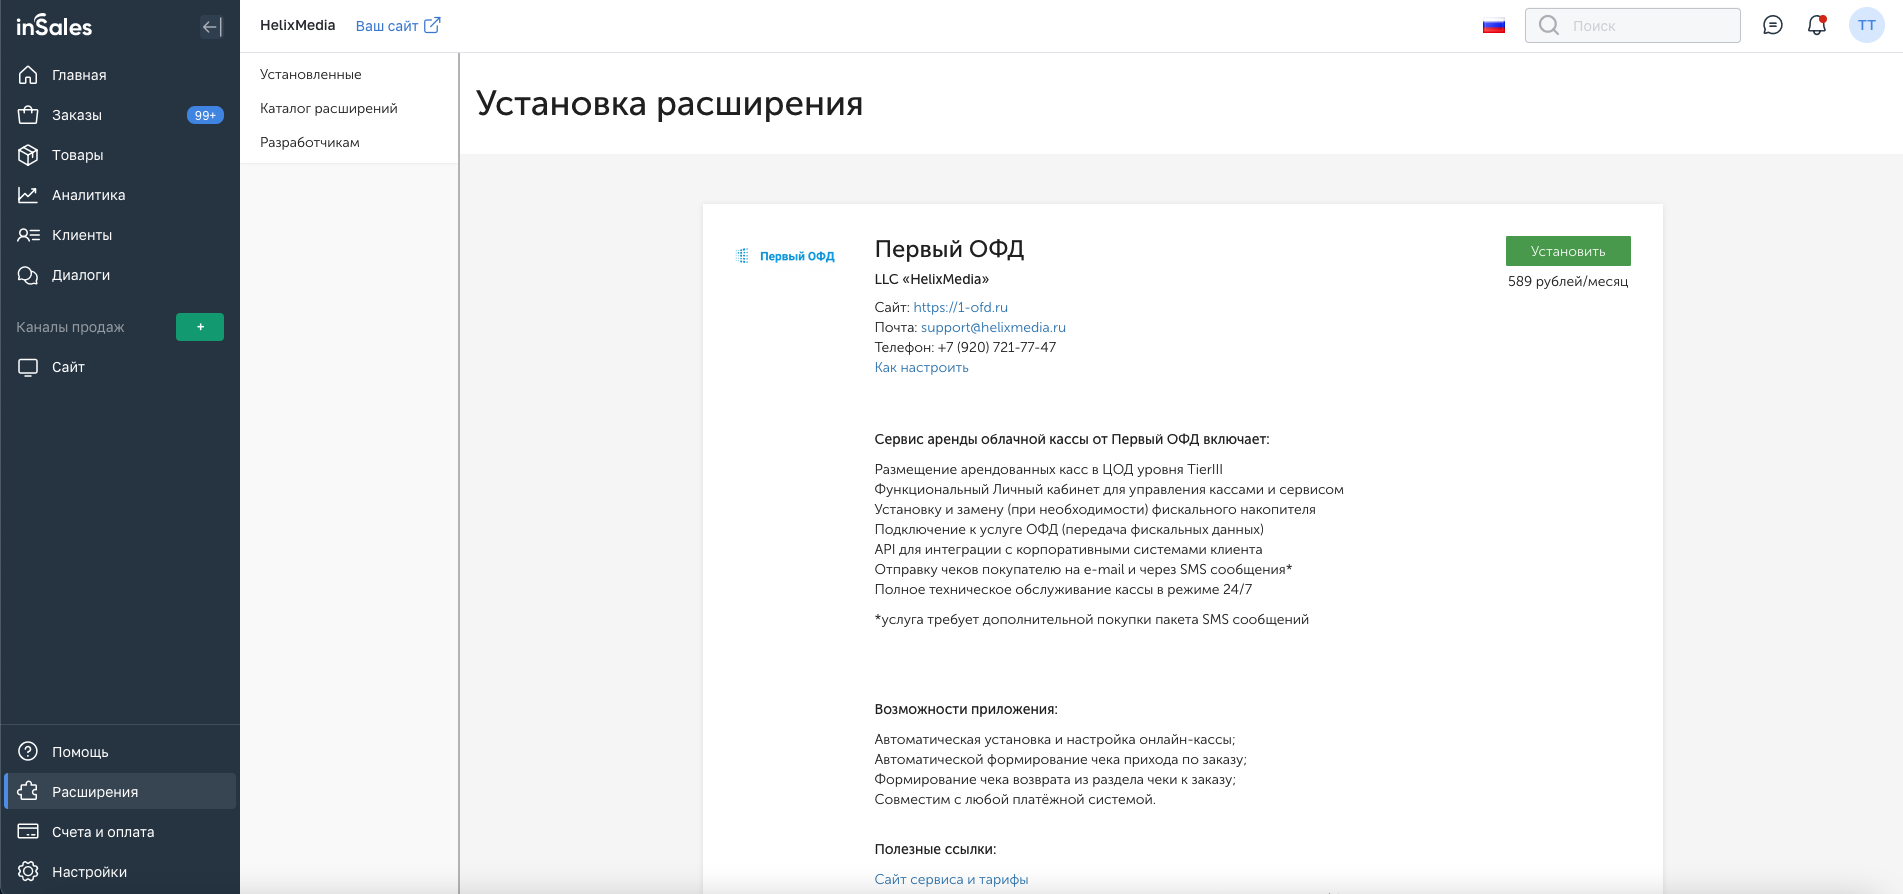Screen dimensions: 1903x894
Task: Click the Первый ОФД extension logo
Action: pos(785,256)
